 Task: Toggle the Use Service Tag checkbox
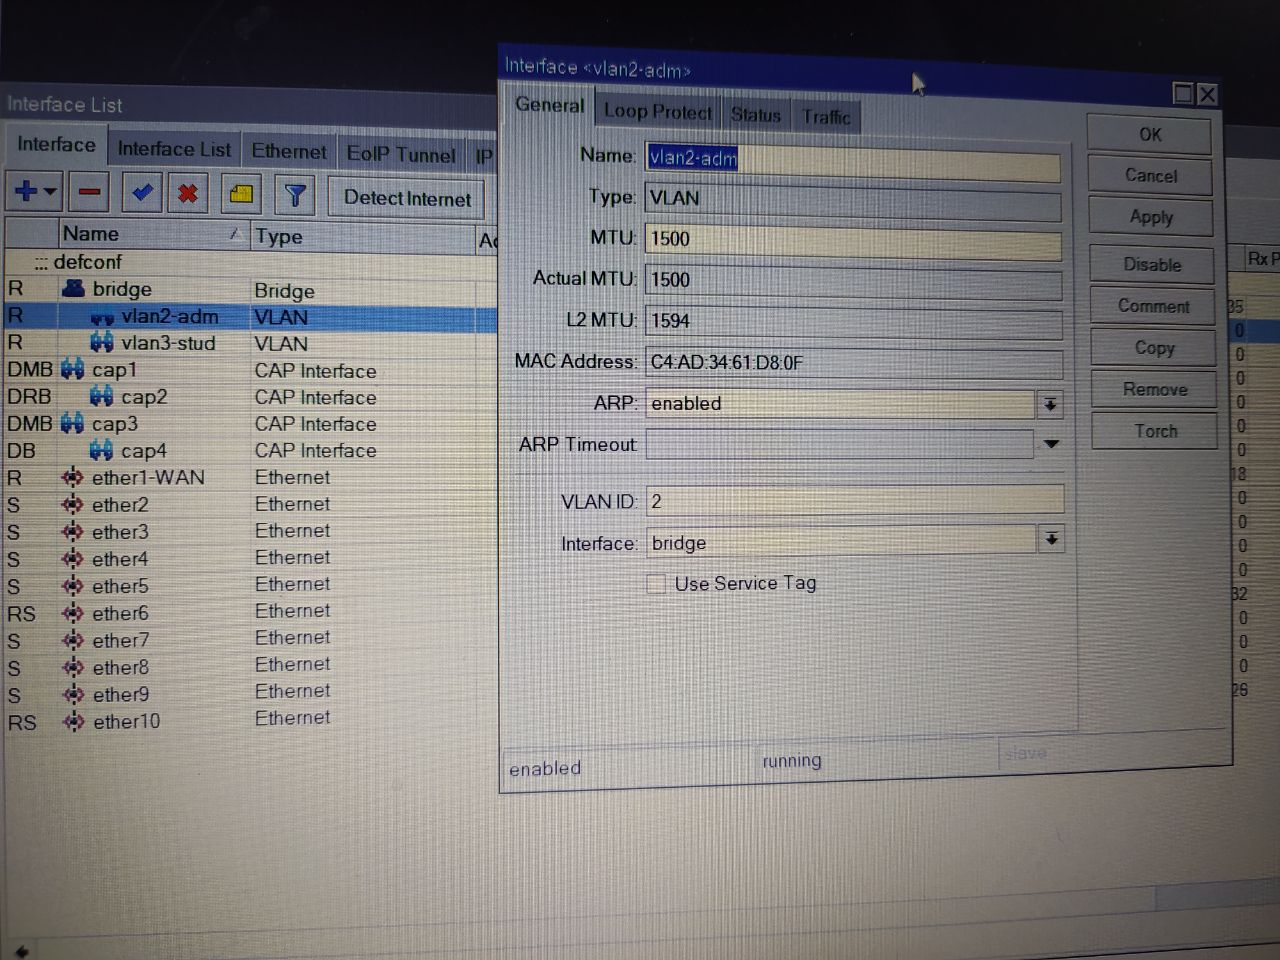point(656,583)
